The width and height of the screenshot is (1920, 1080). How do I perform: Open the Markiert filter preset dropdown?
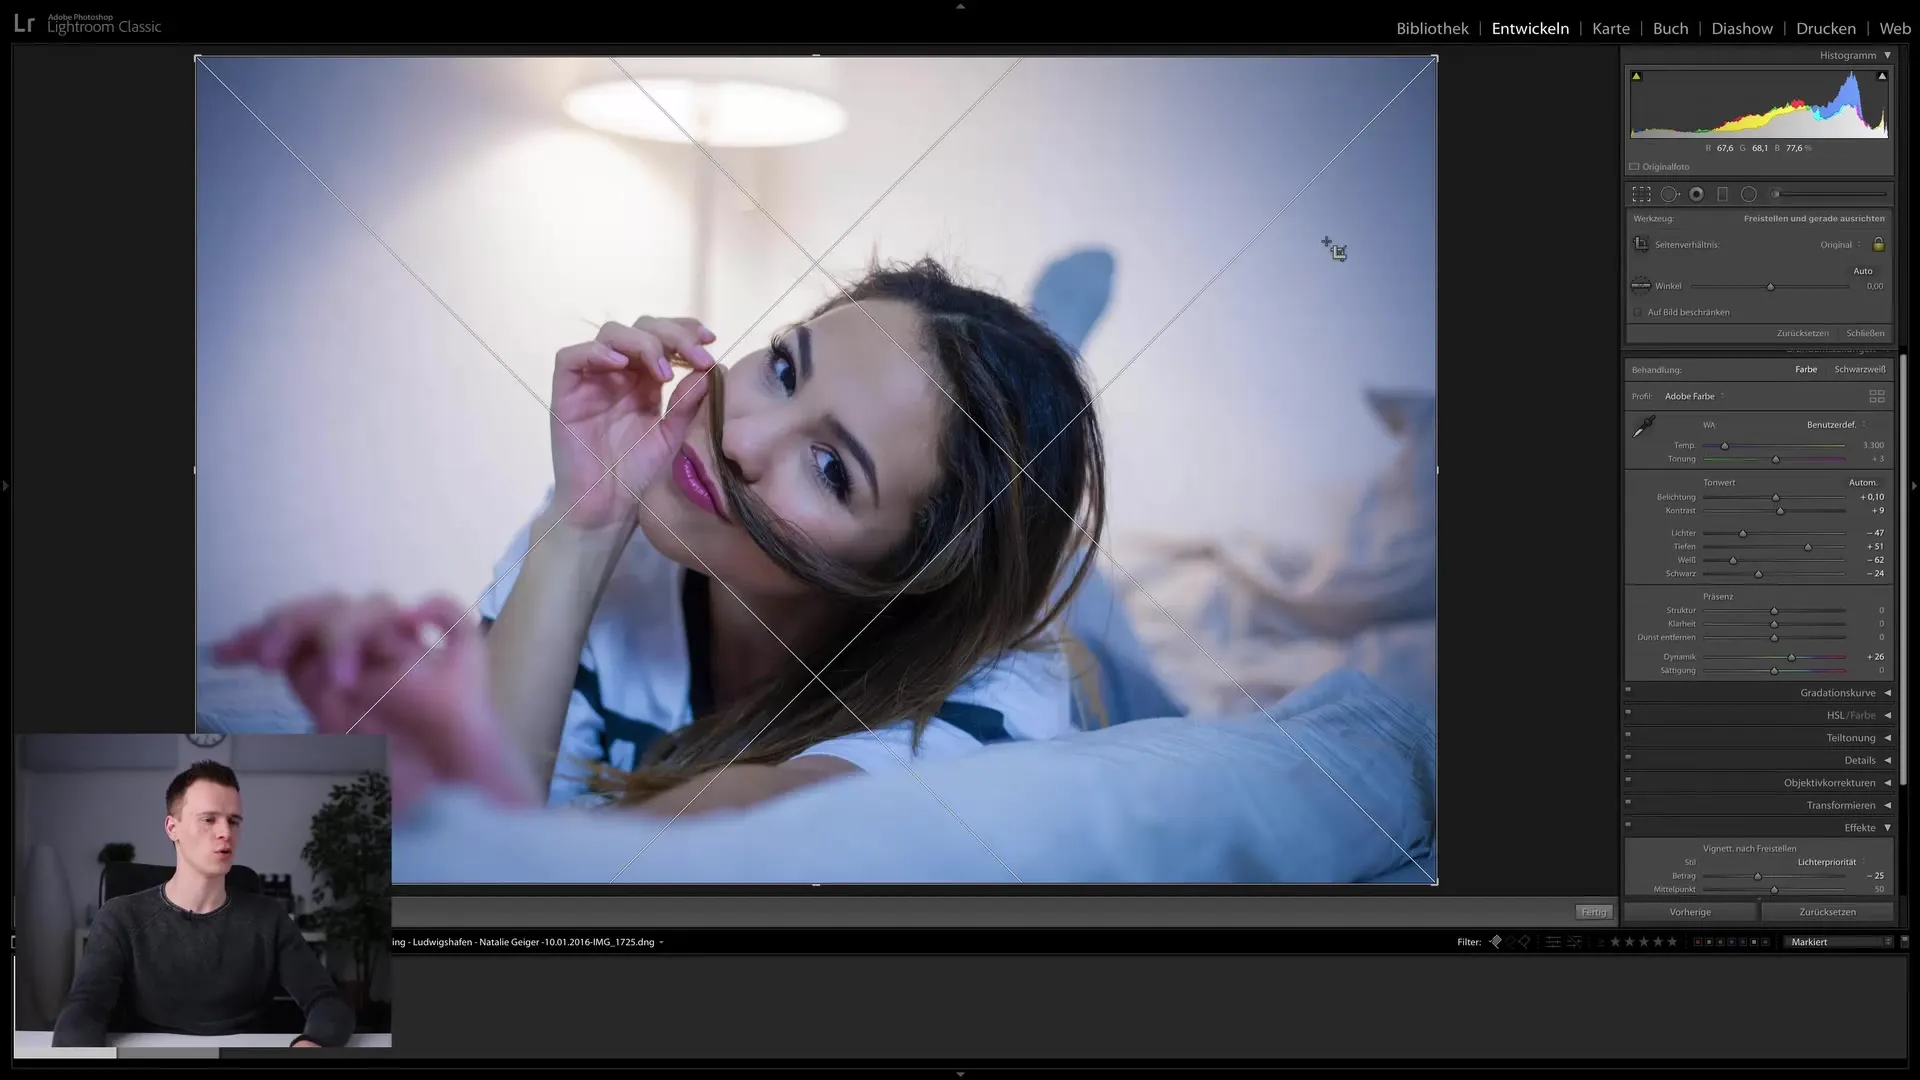coord(1838,942)
